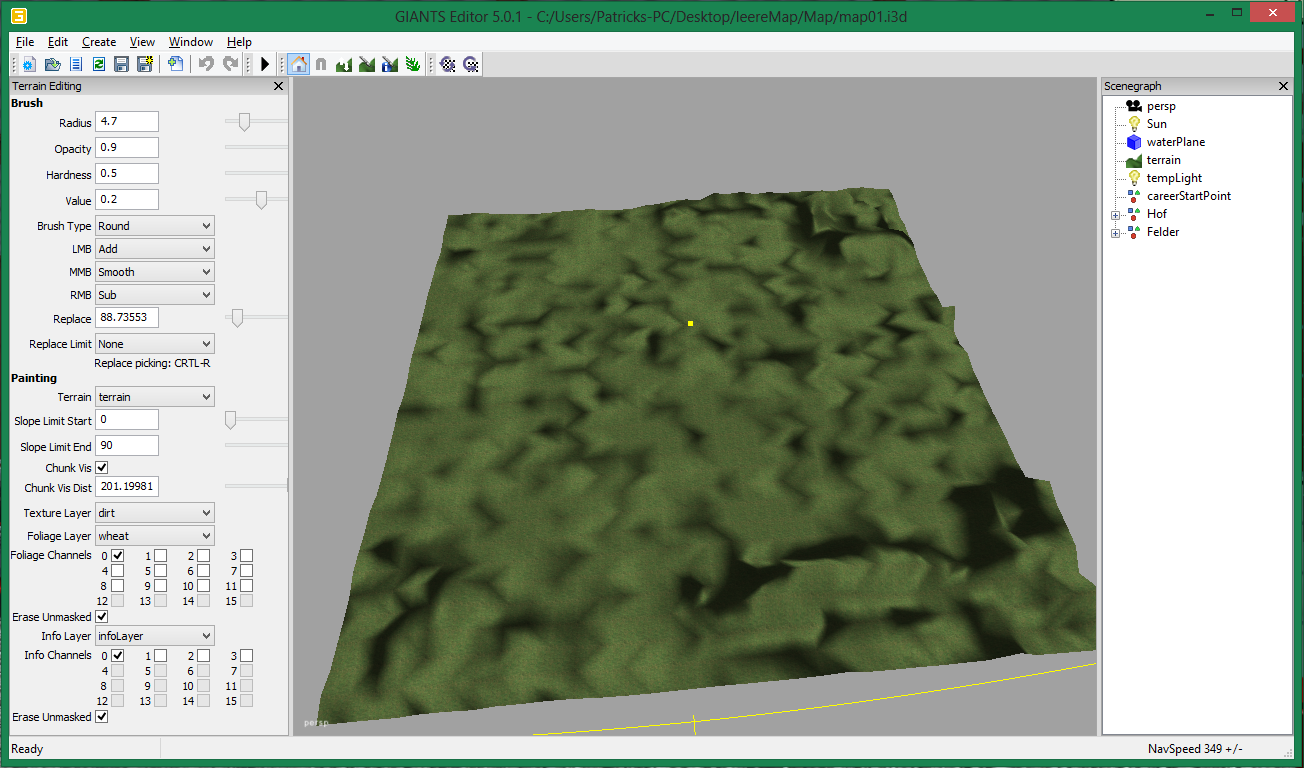Open the Window menu
The image size is (1304, 768).
coord(191,42)
